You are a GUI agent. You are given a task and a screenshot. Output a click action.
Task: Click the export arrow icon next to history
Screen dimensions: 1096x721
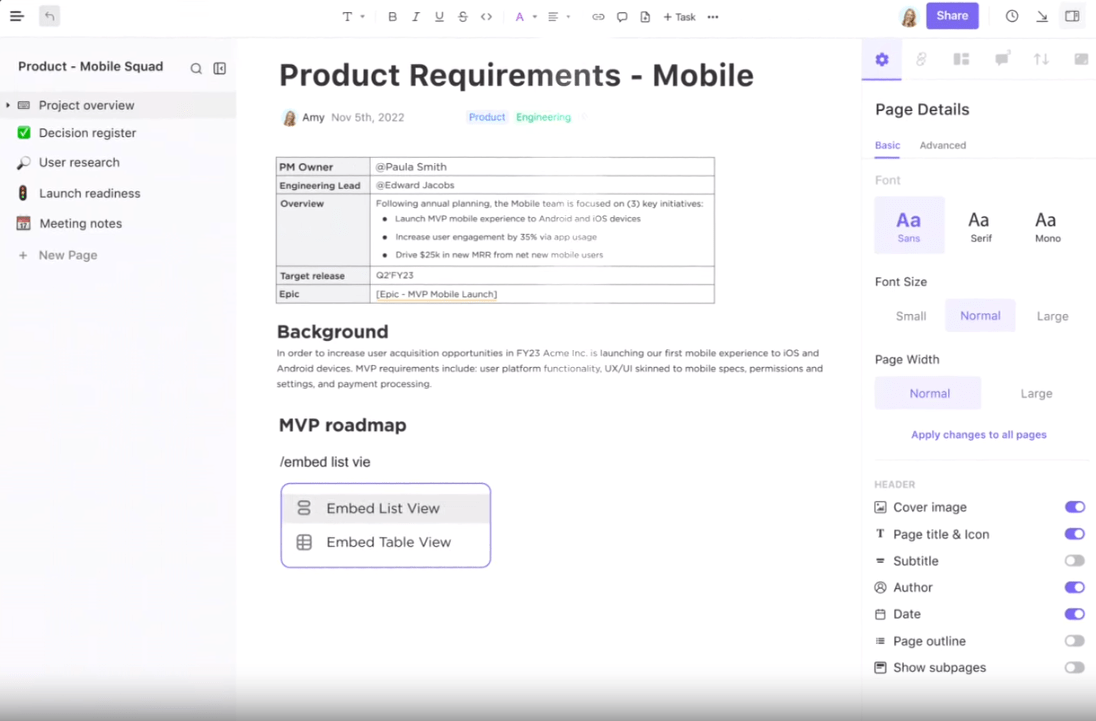tap(1041, 16)
